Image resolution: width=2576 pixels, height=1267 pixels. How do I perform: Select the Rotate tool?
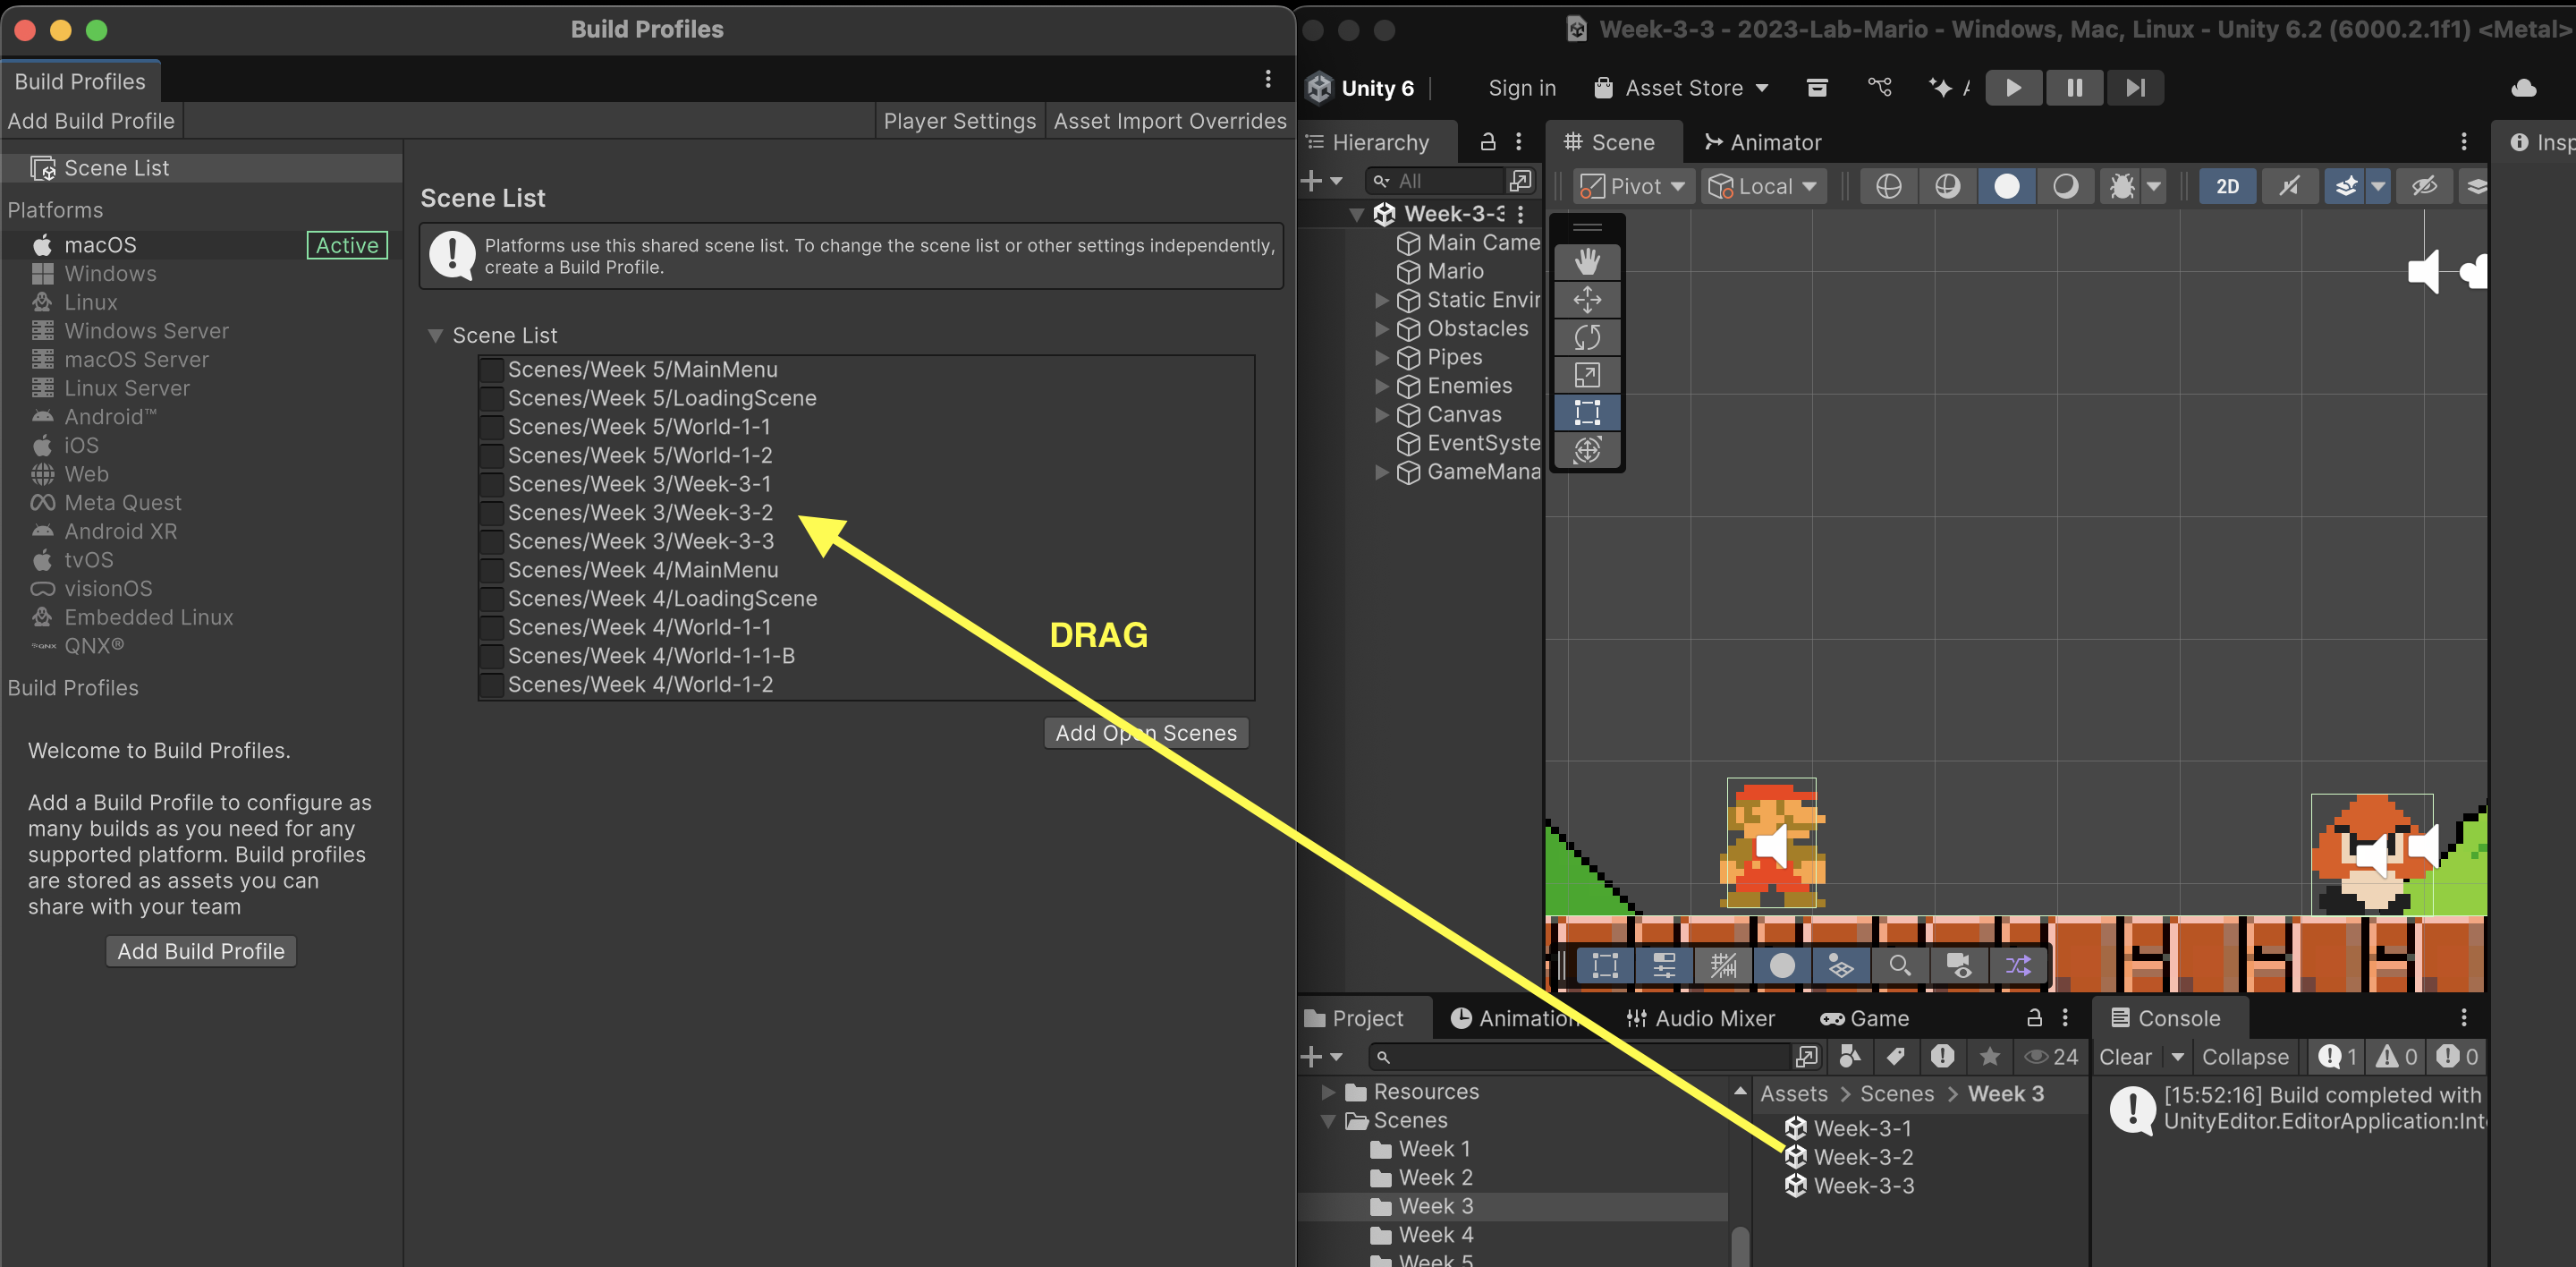tap(1587, 337)
